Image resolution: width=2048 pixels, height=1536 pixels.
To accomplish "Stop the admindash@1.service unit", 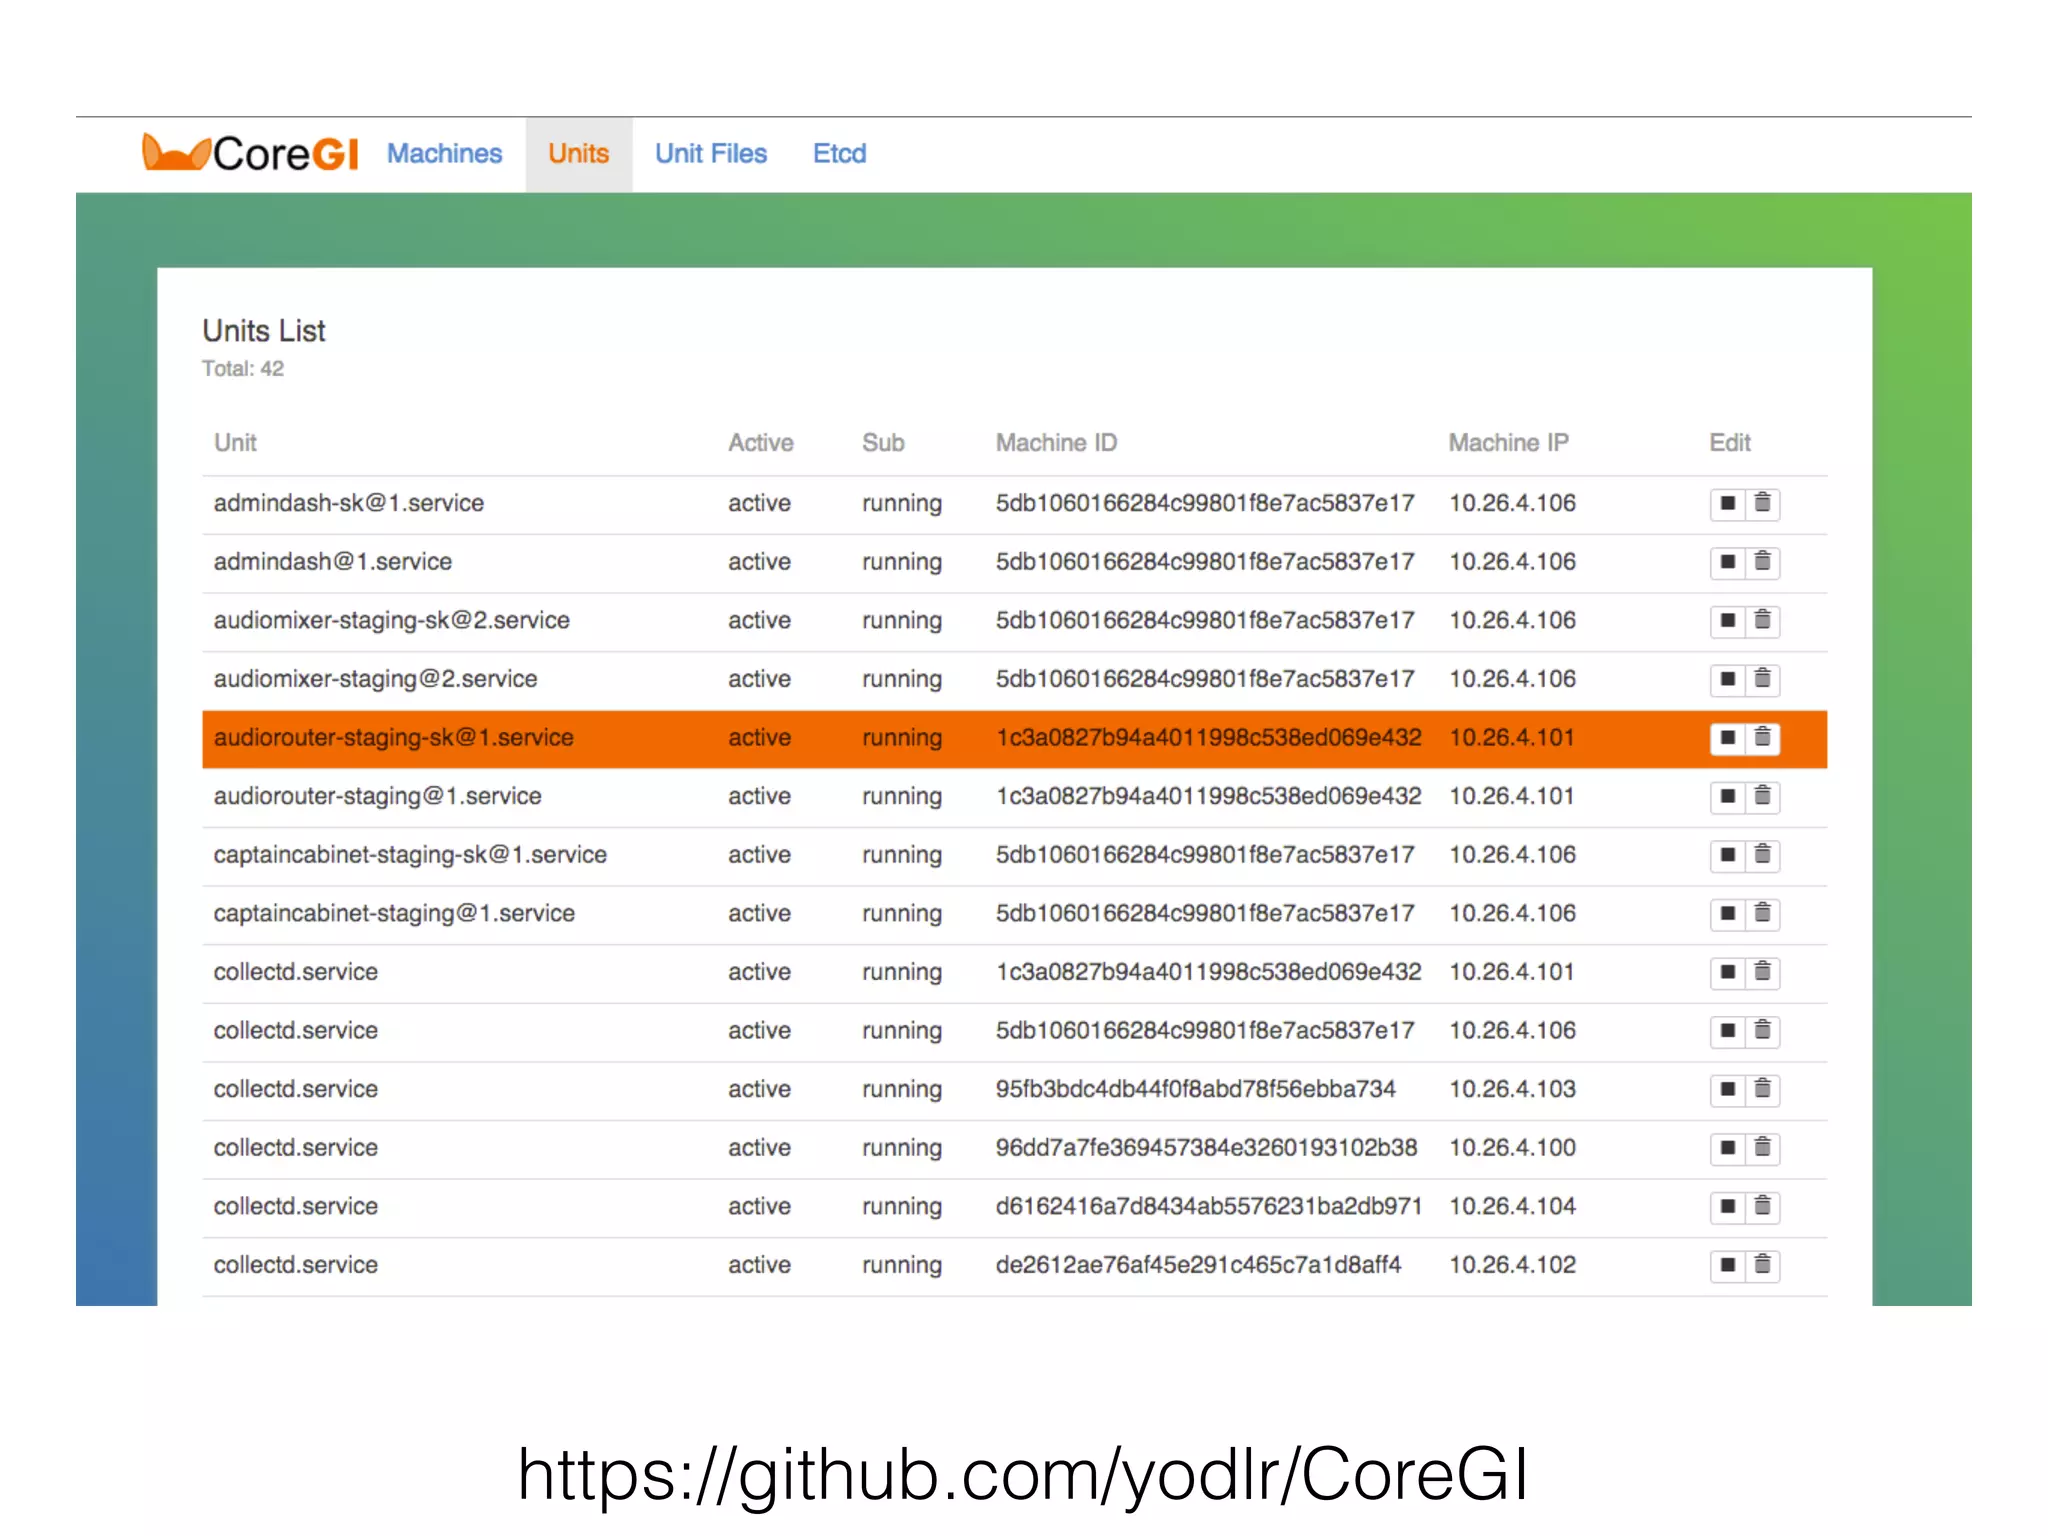I will (1727, 562).
